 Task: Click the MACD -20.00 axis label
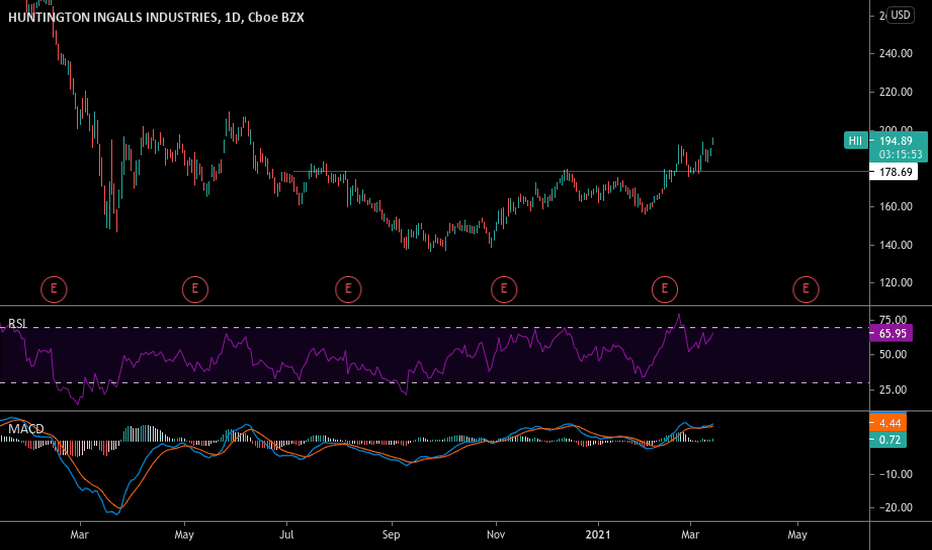[895, 507]
